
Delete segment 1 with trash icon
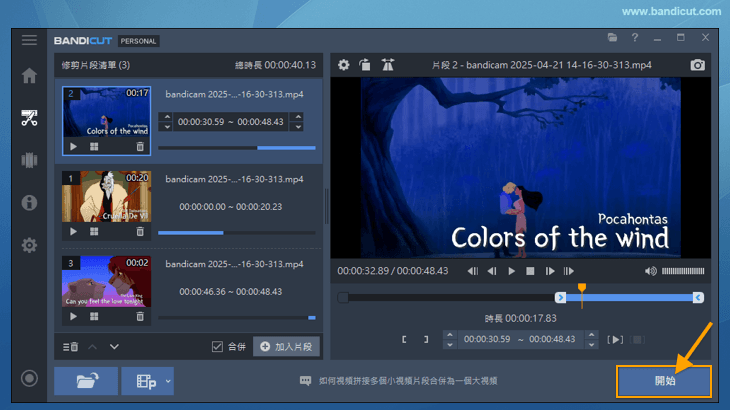[140, 231]
